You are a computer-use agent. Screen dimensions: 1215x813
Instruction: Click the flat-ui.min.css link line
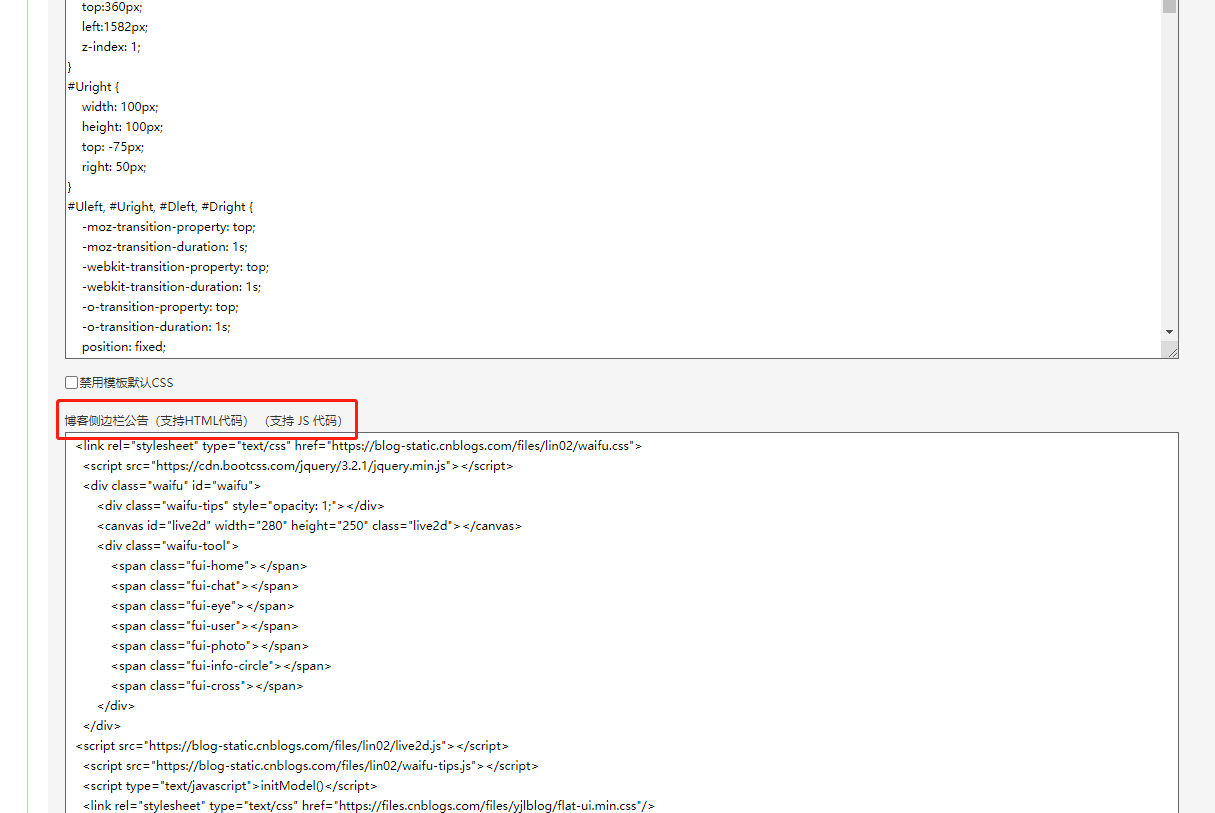369,806
